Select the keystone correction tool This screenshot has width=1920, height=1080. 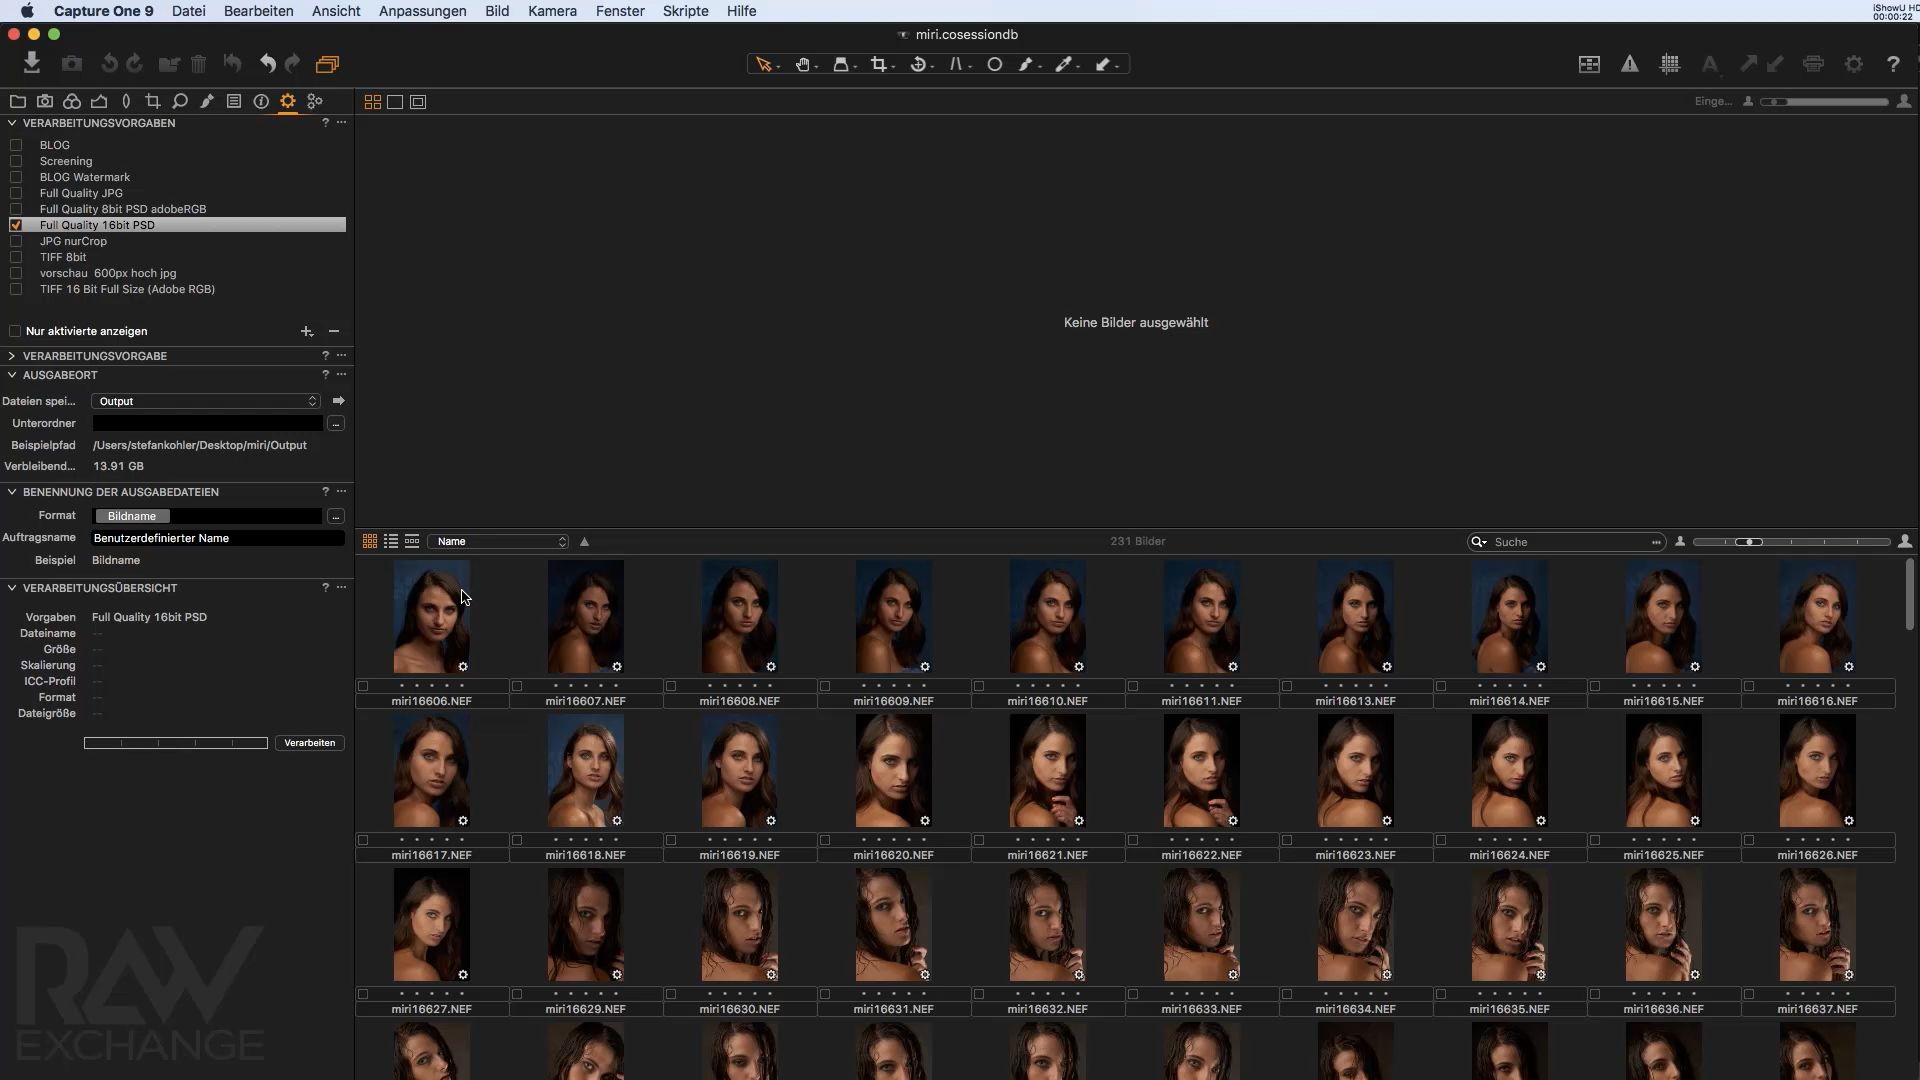click(x=956, y=64)
